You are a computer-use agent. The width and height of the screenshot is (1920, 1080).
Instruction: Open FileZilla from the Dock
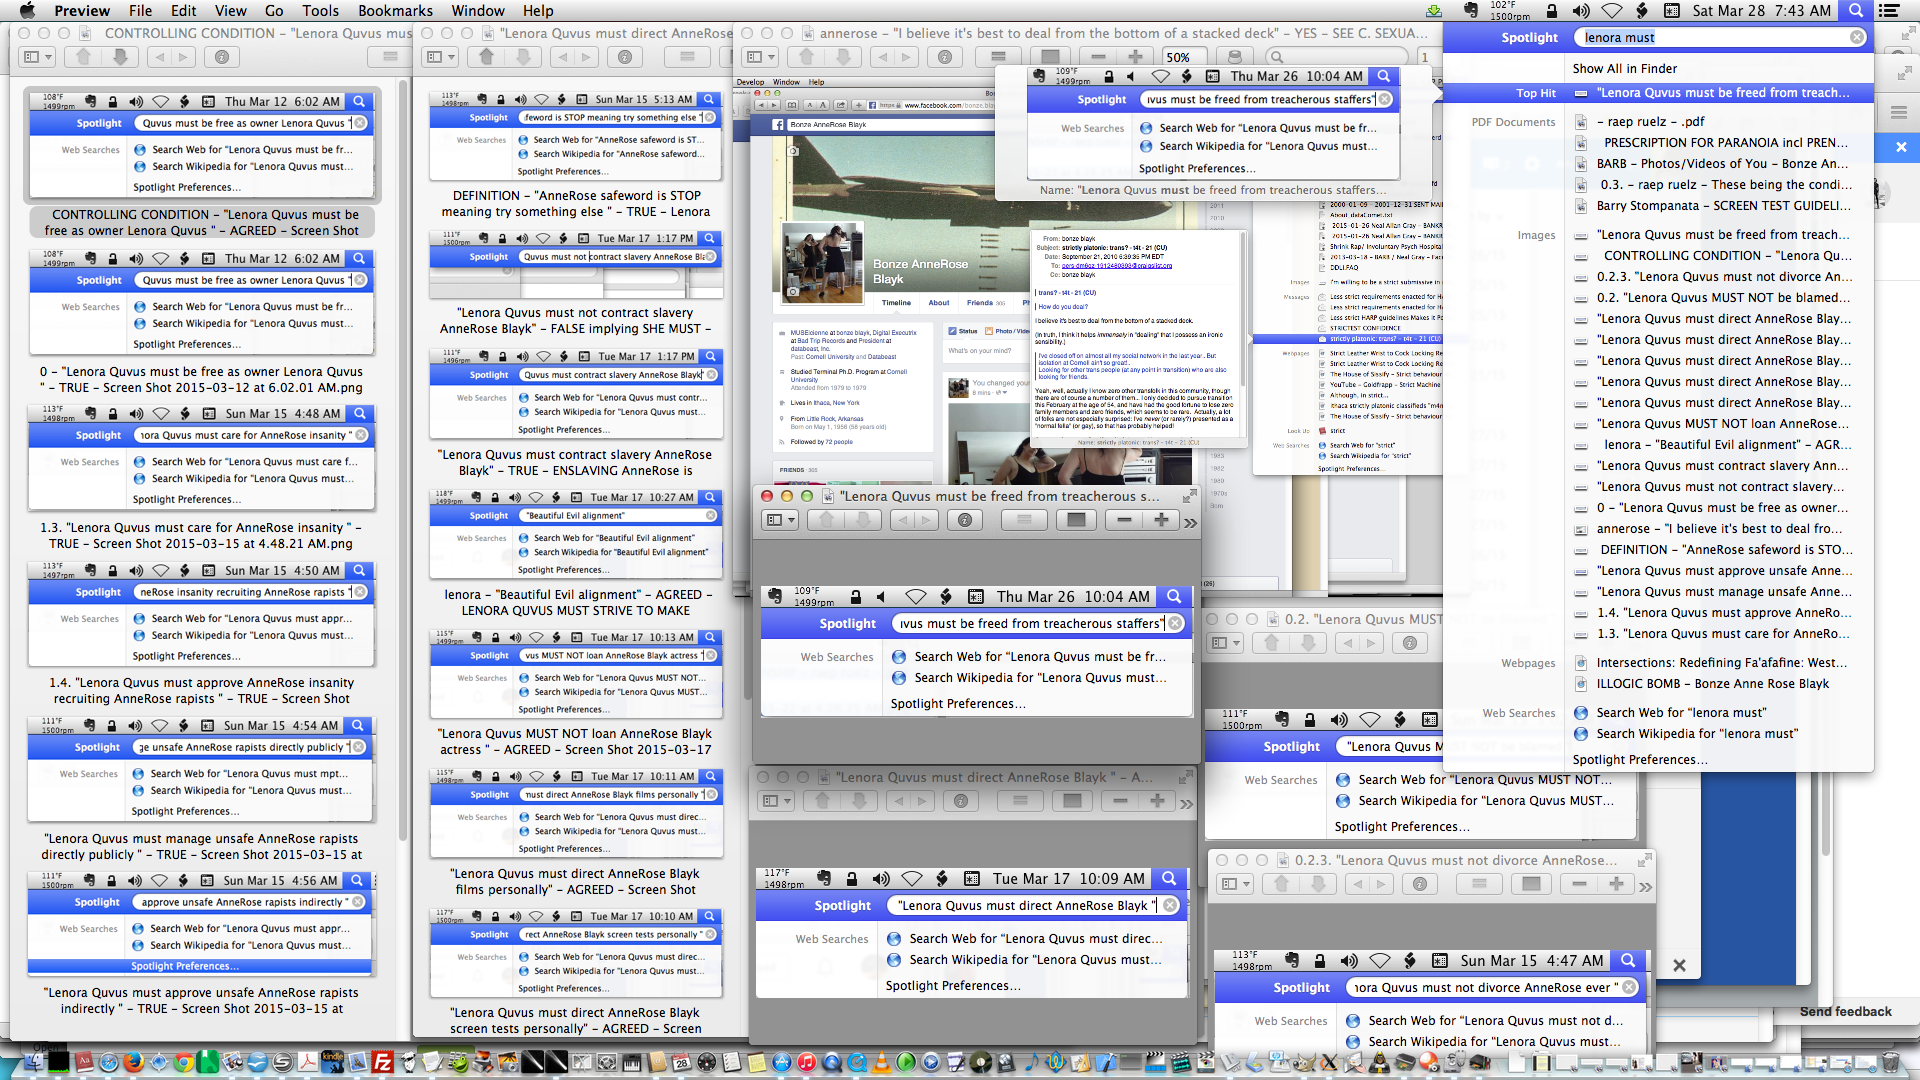click(382, 1062)
